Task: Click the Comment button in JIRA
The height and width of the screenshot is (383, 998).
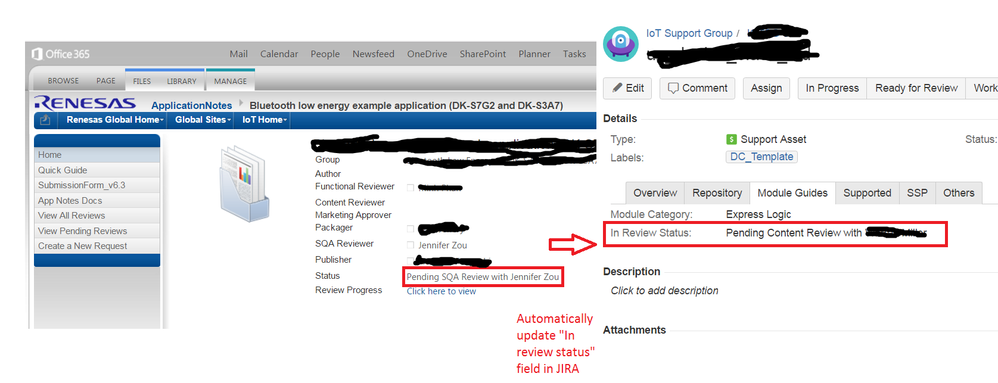Action: [x=697, y=88]
